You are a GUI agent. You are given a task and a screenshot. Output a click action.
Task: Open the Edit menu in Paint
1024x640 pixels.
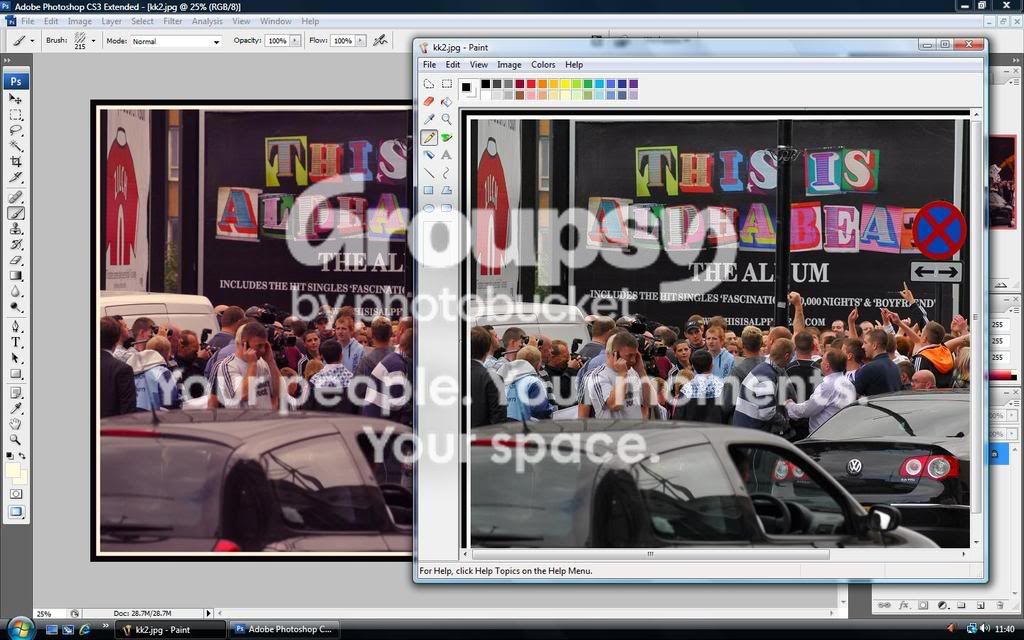click(x=453, y=65)
